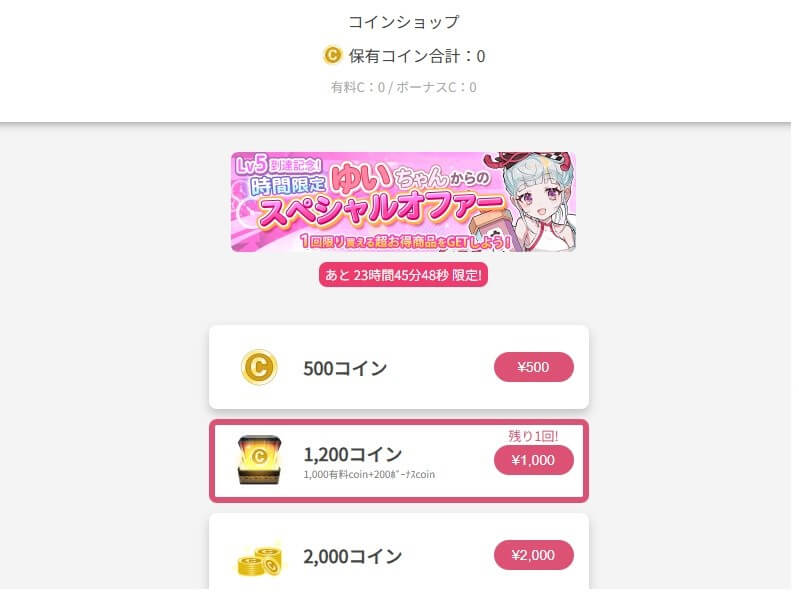This screenshot has height=604, width=799.
Task: Click the single gold coin icon for 500コイン
Action: pos(258,367)
